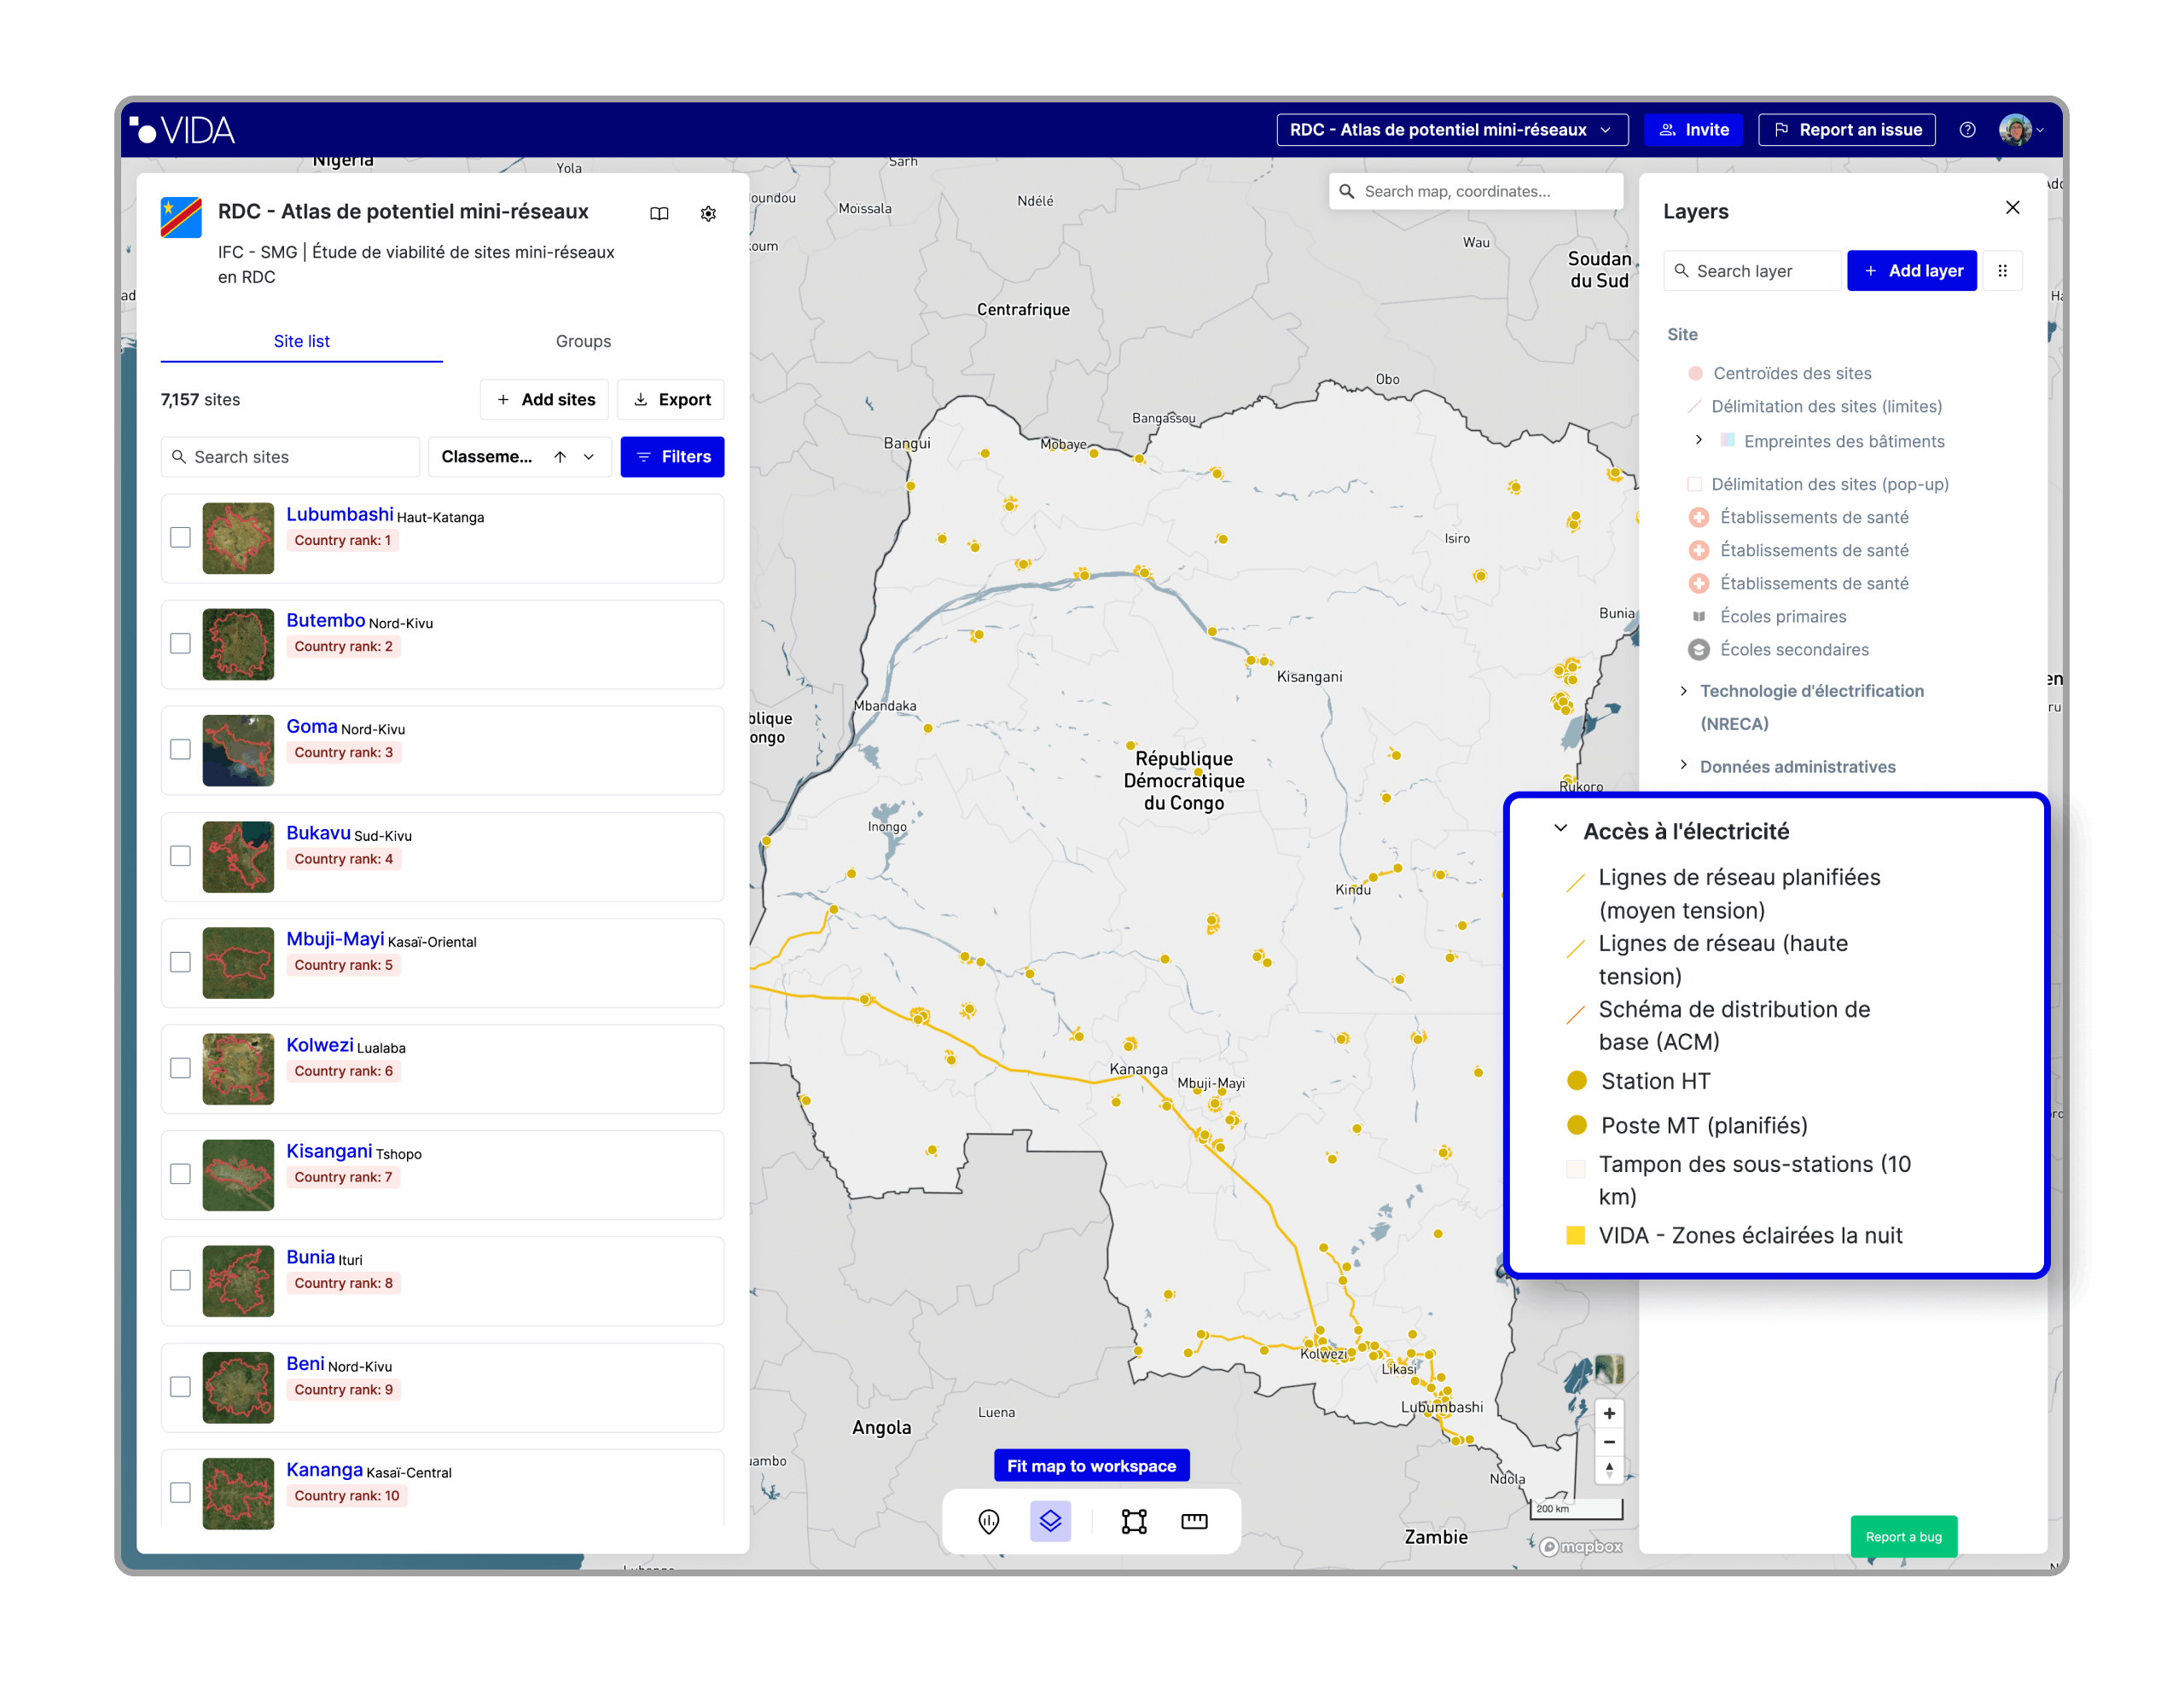Open the book guide icon

tap(659, 213)
